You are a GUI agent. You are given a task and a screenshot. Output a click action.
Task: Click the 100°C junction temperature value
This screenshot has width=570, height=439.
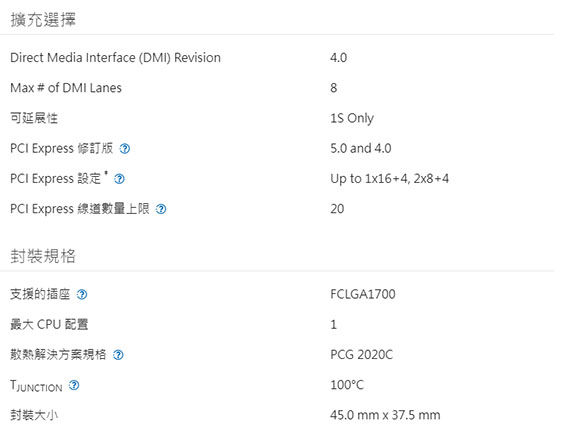click(347, 385)
